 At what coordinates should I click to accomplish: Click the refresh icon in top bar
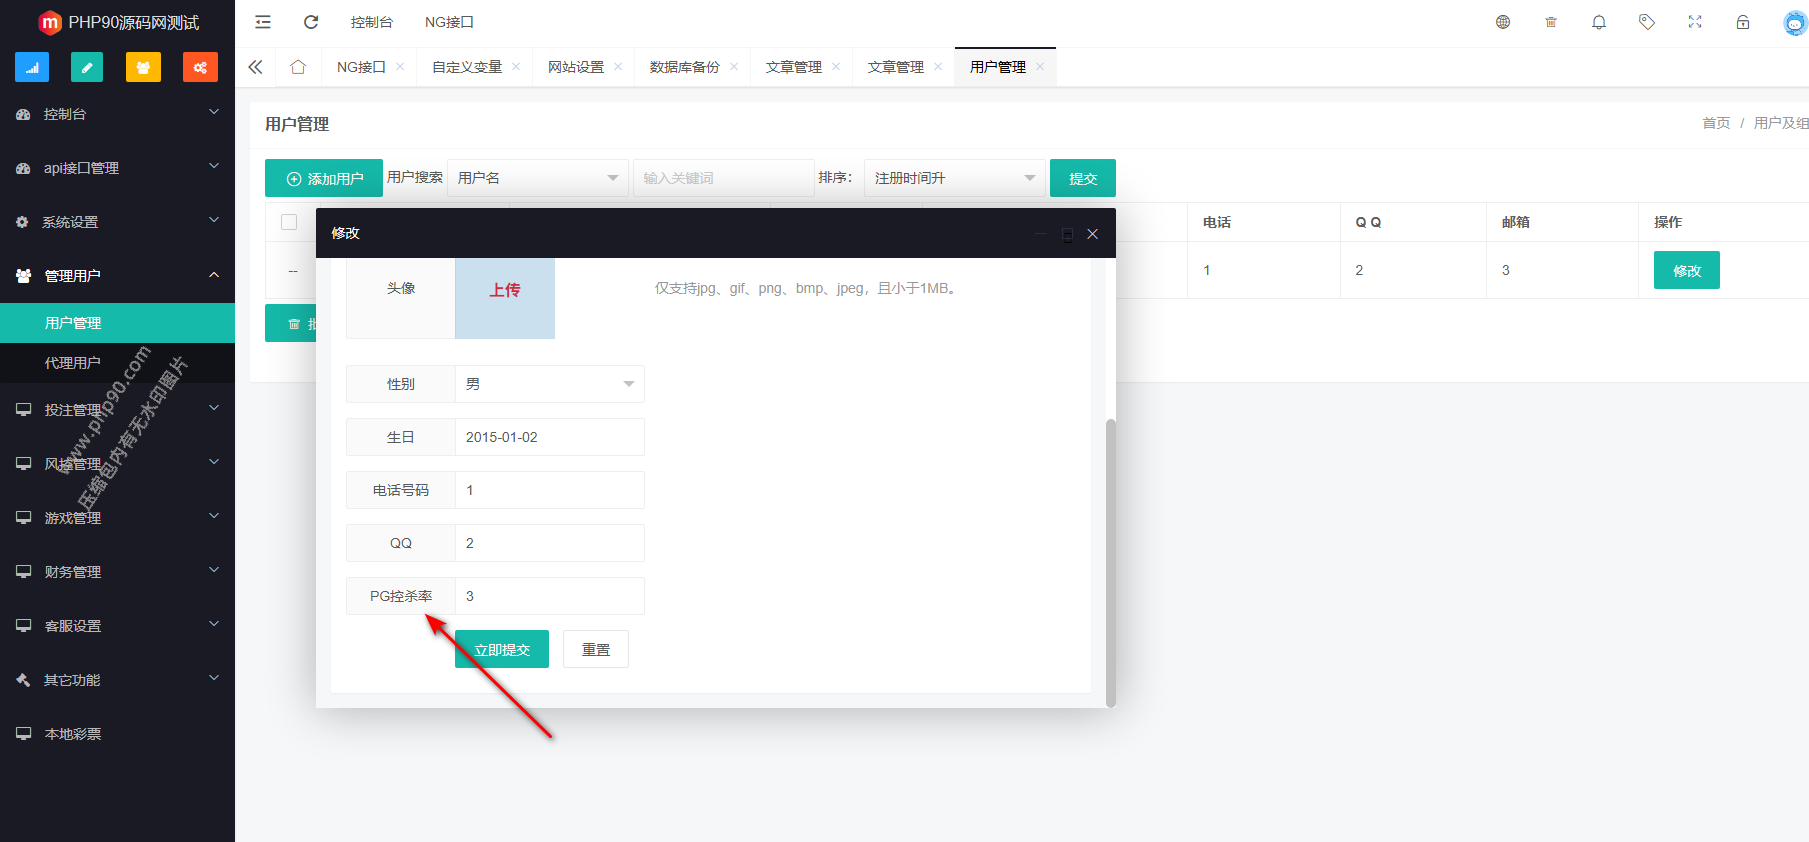click(311, 22)
